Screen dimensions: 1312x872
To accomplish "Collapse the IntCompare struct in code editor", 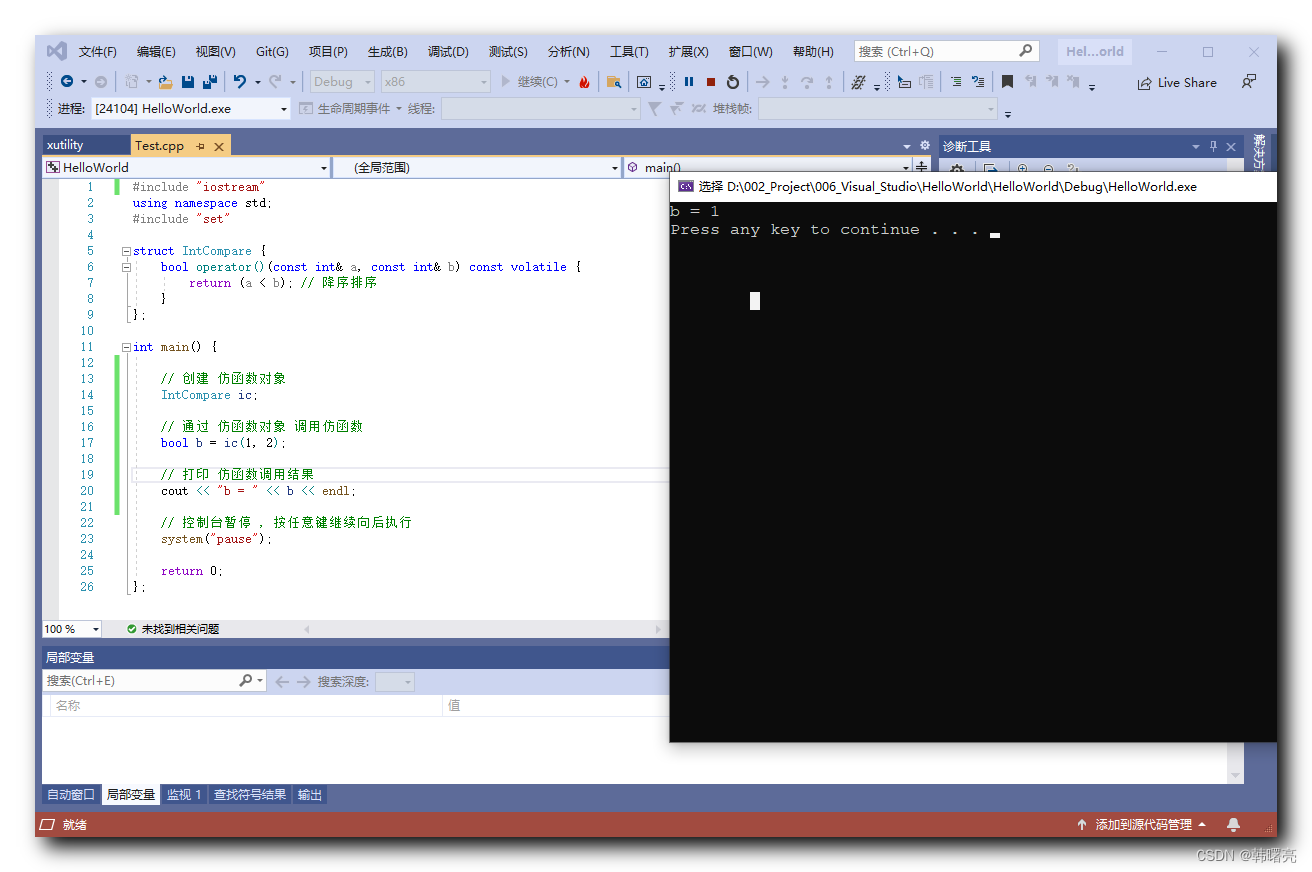I will [124, 250].
